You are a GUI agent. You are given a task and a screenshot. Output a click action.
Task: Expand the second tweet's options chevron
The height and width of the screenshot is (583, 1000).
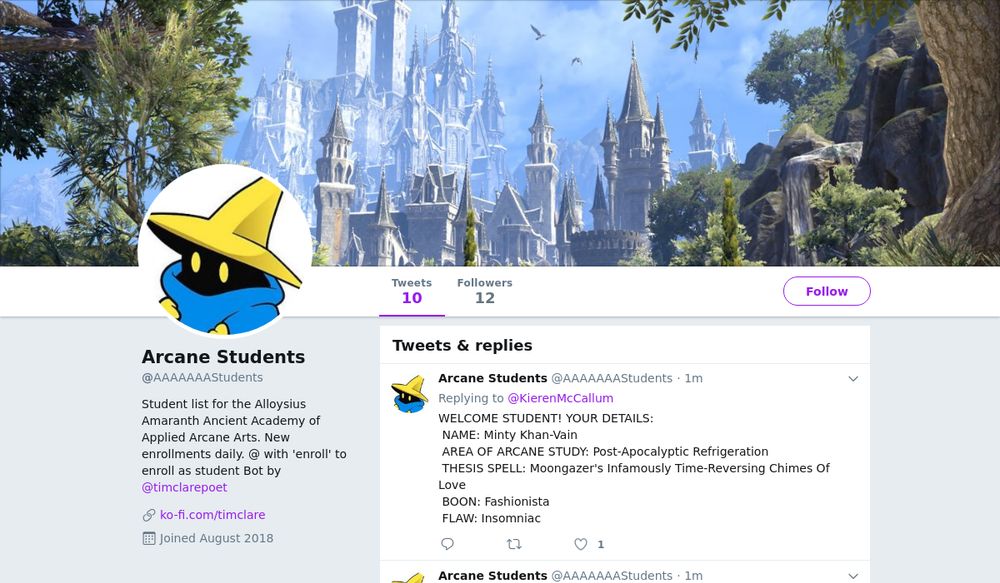[853, 576]
